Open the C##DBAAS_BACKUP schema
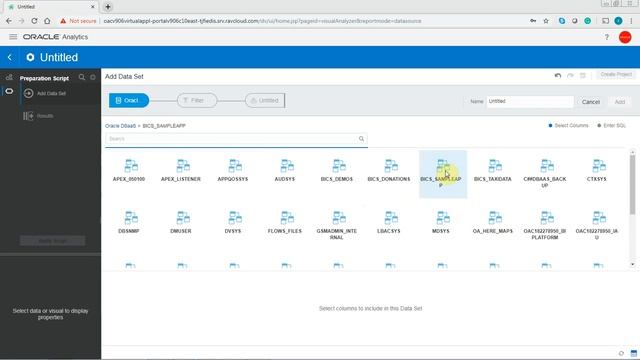The height and width of the screenshot is (360, 640). pos(545,173)
